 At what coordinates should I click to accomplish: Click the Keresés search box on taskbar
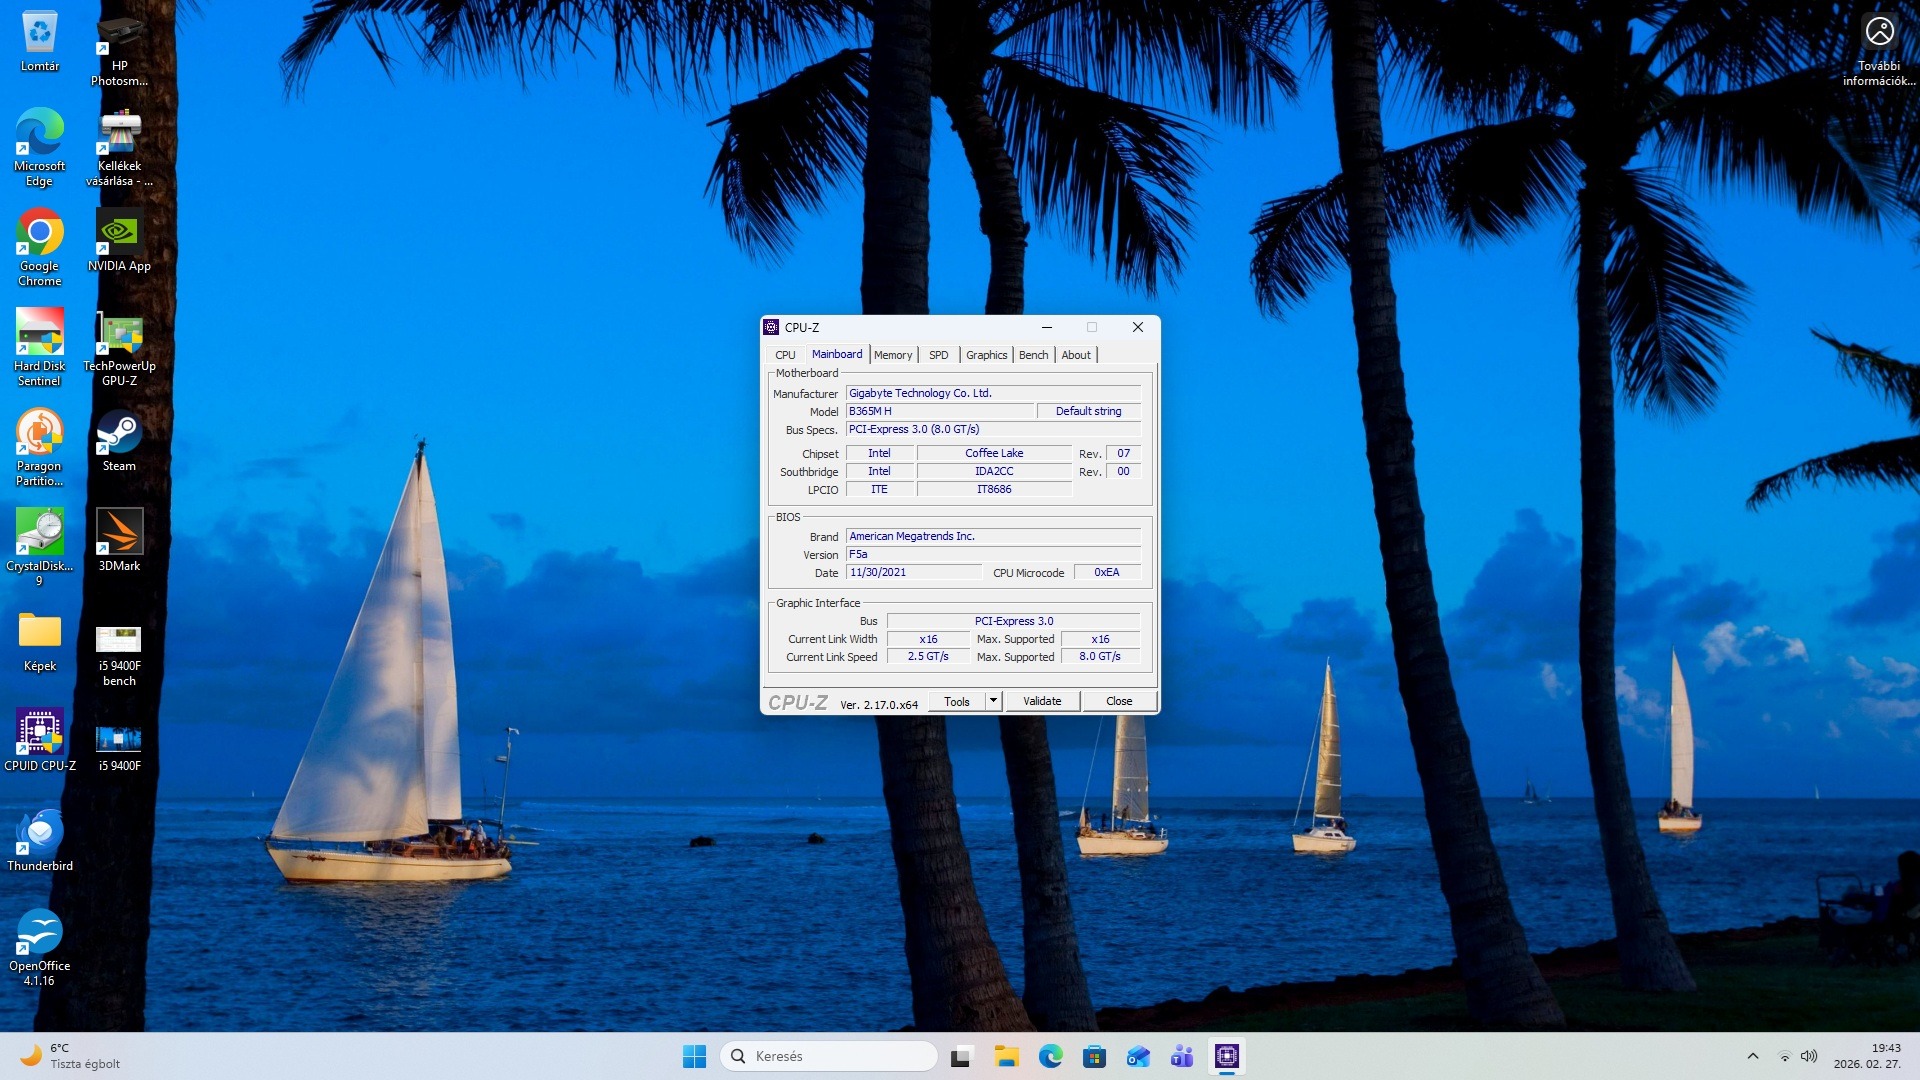(x=828, y=1056)
